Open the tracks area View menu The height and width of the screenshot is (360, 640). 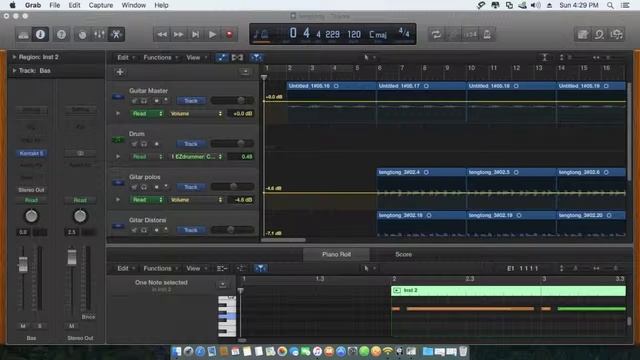coord(196,58)
